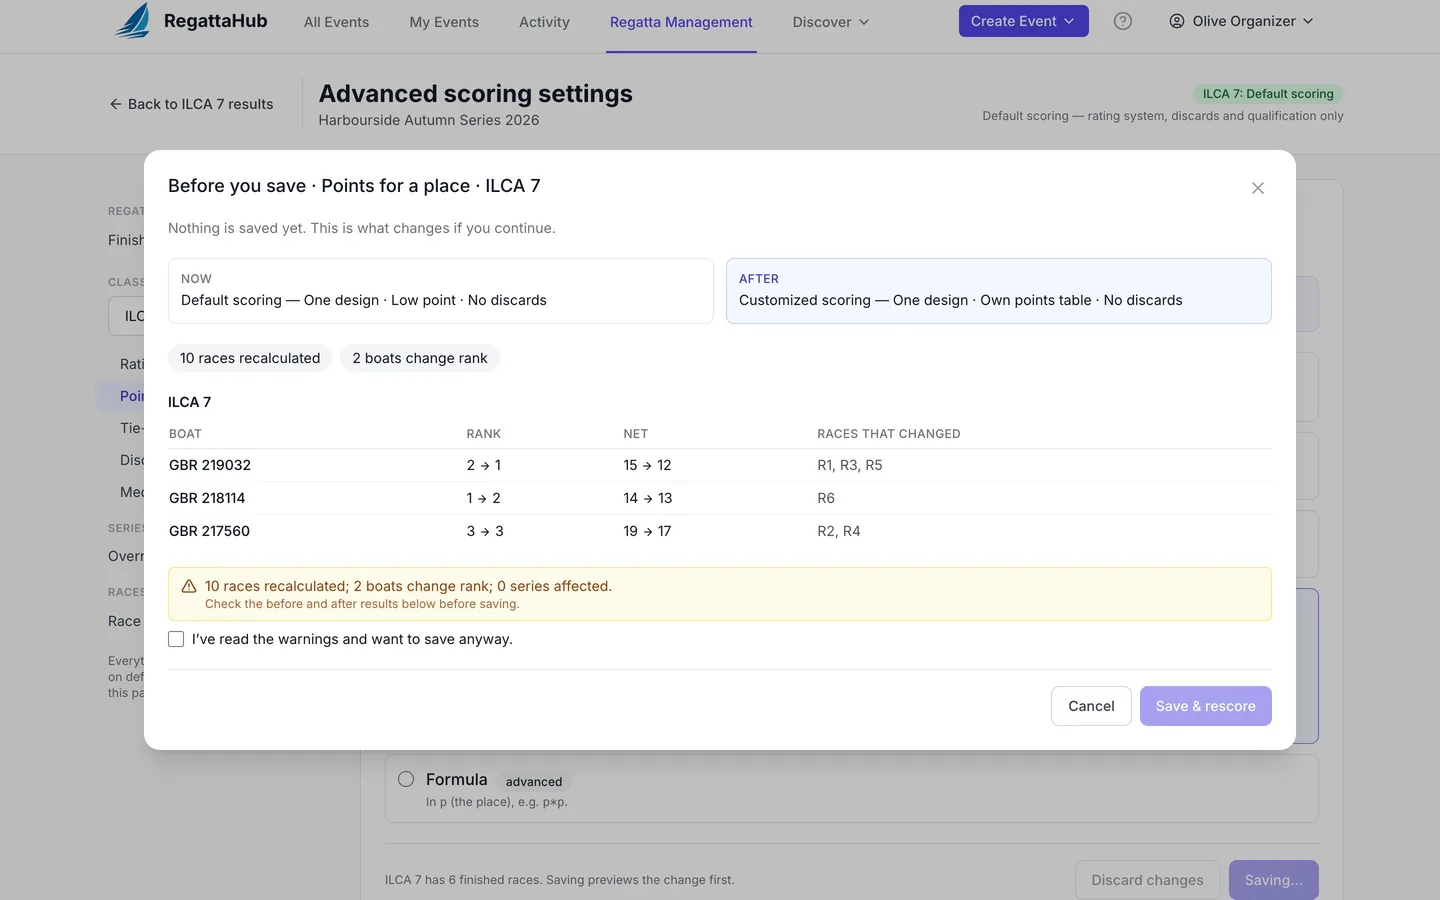
Task: Go to the All Events tab
Action: pos(336,22)
